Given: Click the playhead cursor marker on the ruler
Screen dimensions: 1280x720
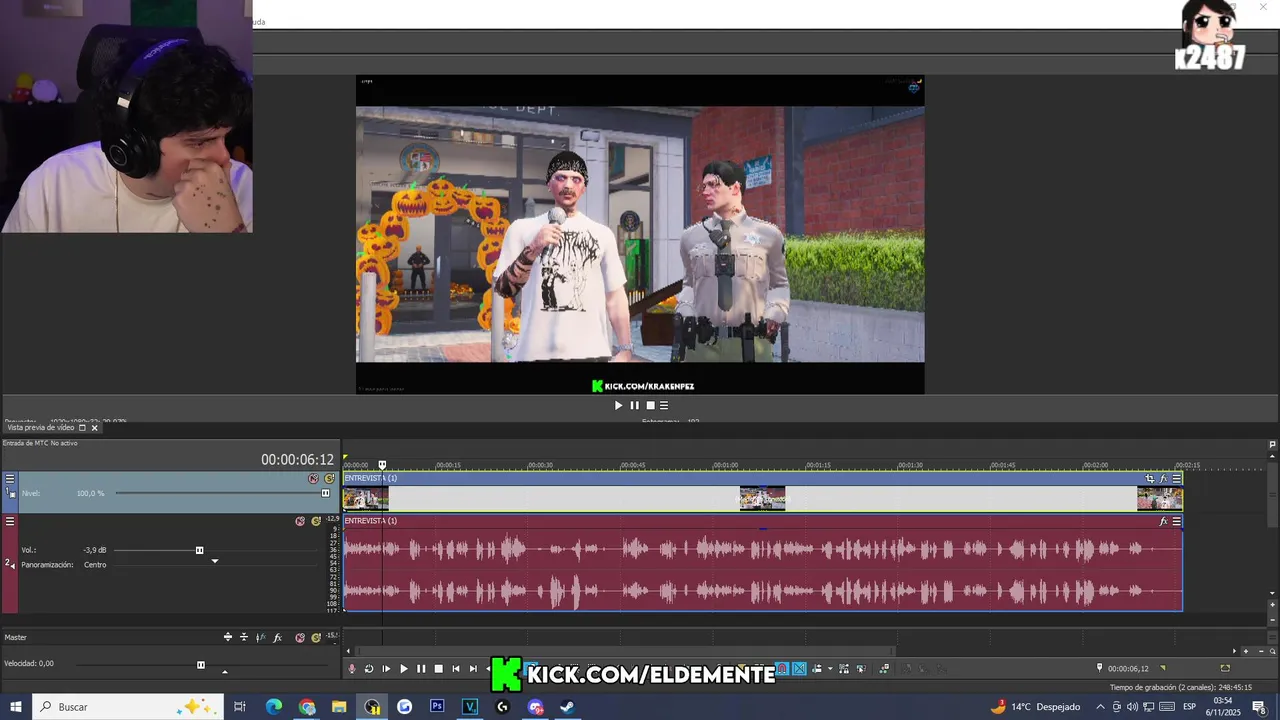Looking at the screenshot, I should tap(382, 465).
